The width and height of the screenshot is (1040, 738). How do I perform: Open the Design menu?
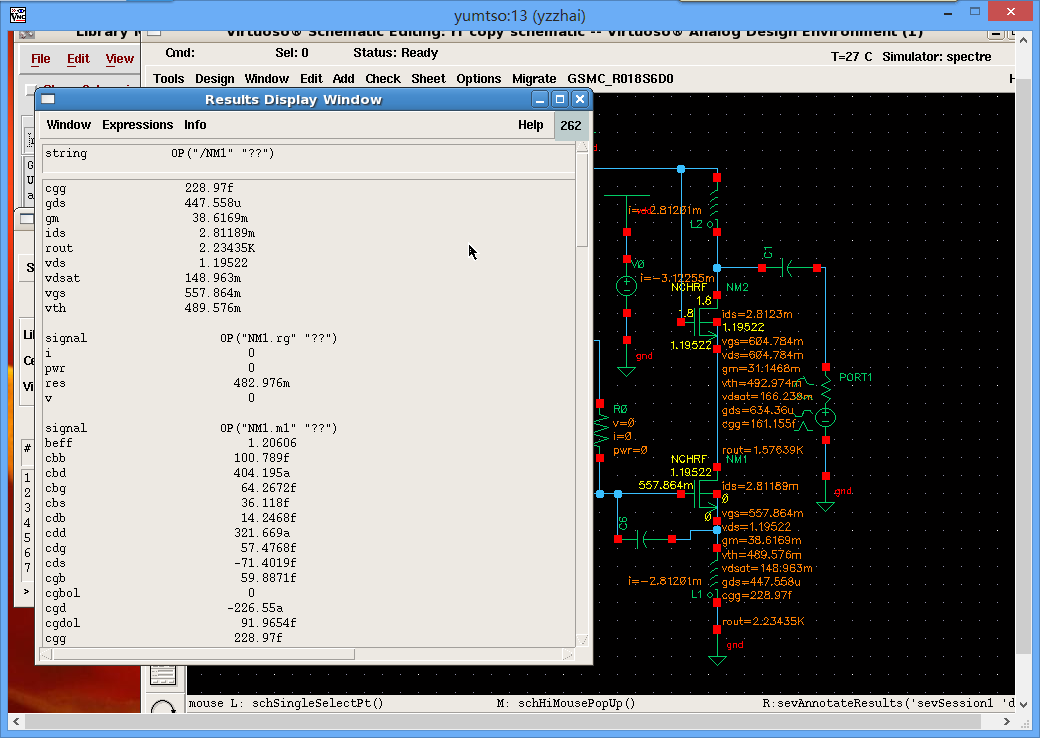[x=214, y=79]
